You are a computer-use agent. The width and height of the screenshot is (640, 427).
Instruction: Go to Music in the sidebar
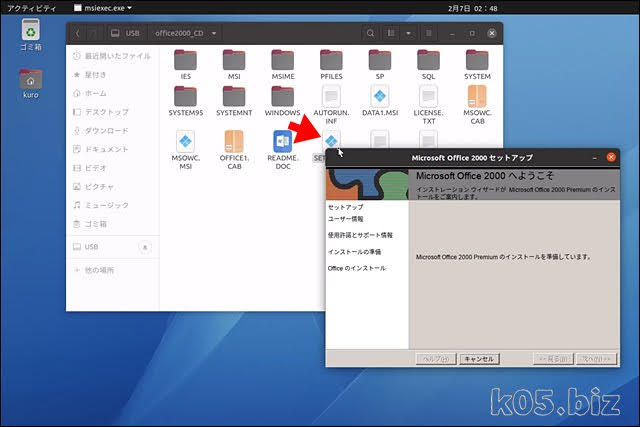tap(112, 205)
